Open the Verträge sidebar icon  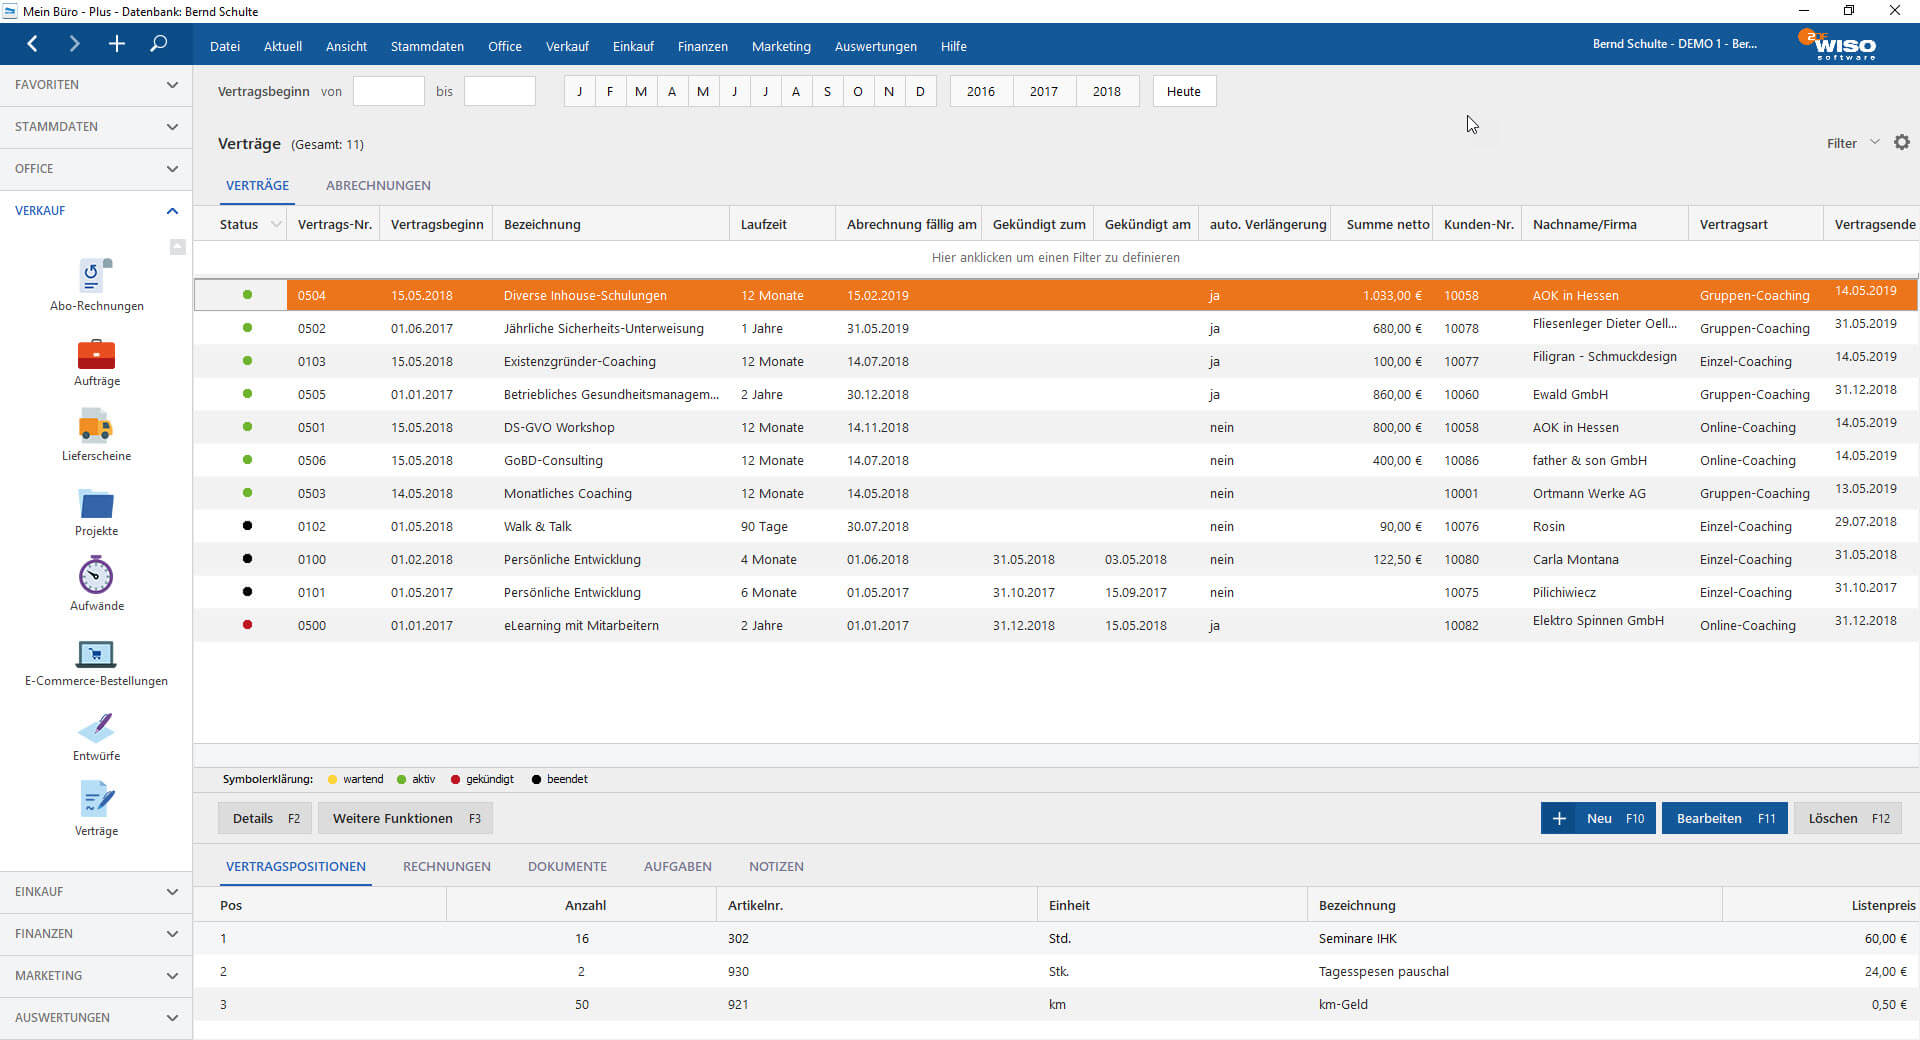[x=96, y=800]
